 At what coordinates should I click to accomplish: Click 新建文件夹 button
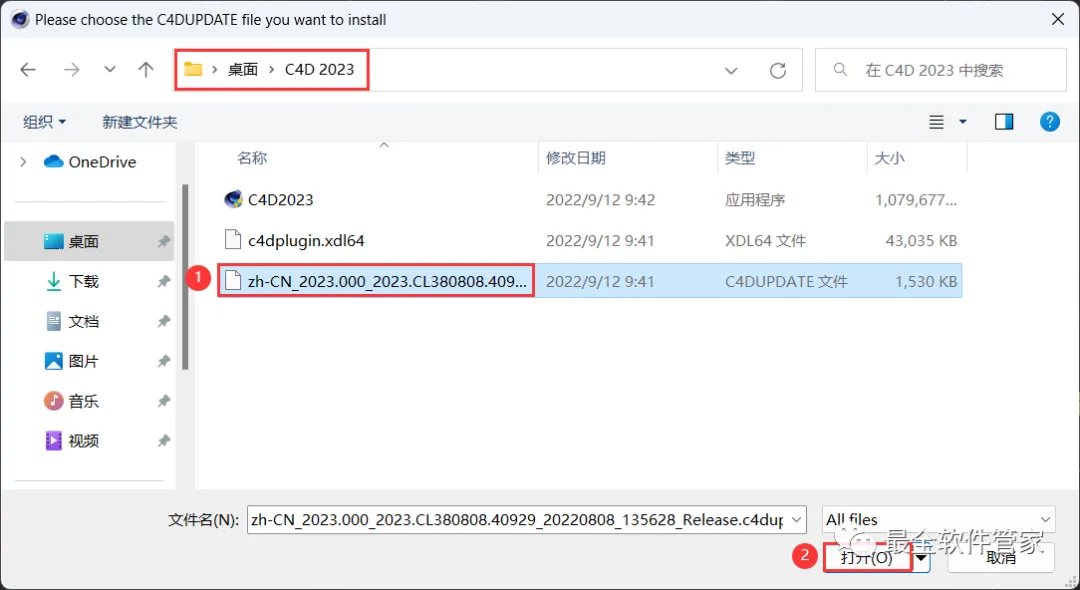click(140, 122)
